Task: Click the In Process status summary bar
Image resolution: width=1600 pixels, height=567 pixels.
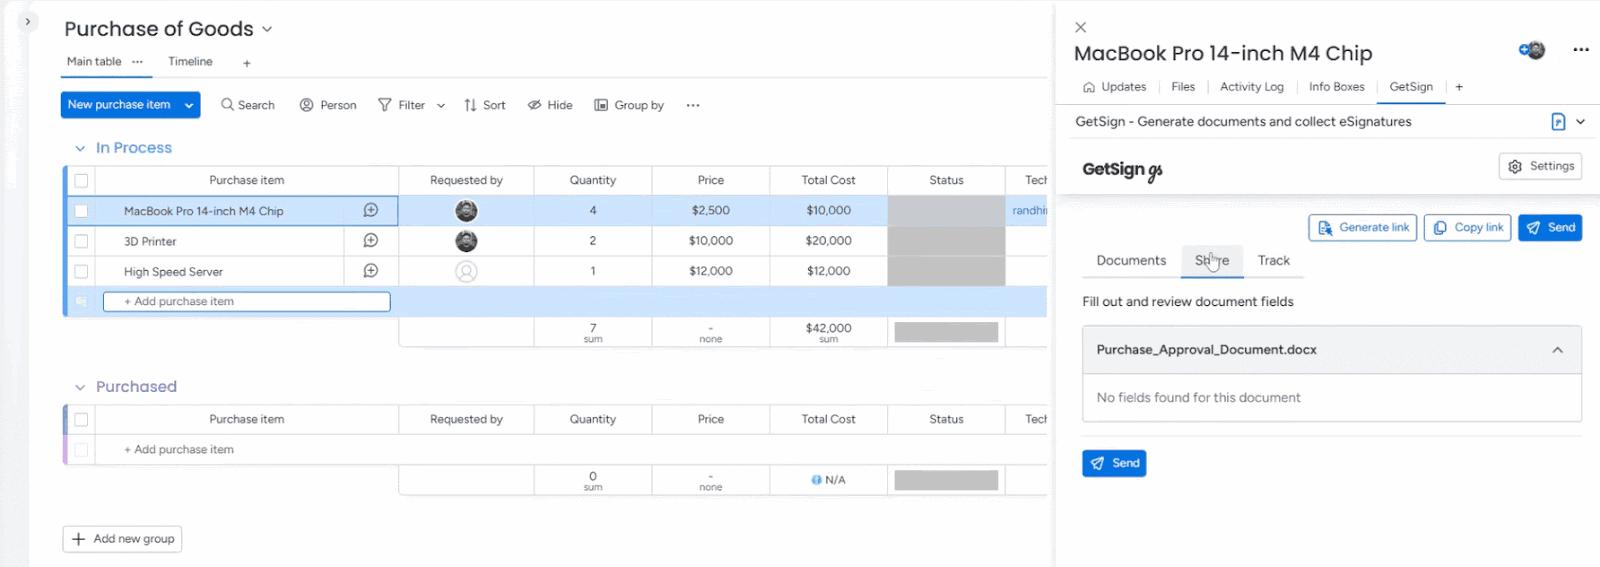Action: click(x=946, y=332)
